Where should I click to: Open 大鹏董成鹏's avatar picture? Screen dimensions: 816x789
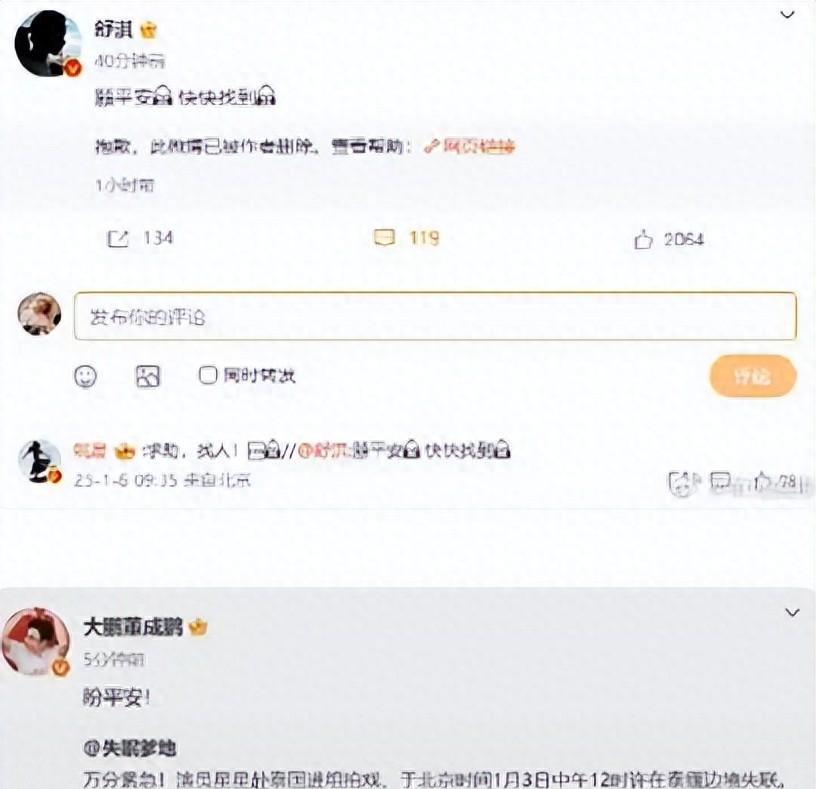point(36,642)
